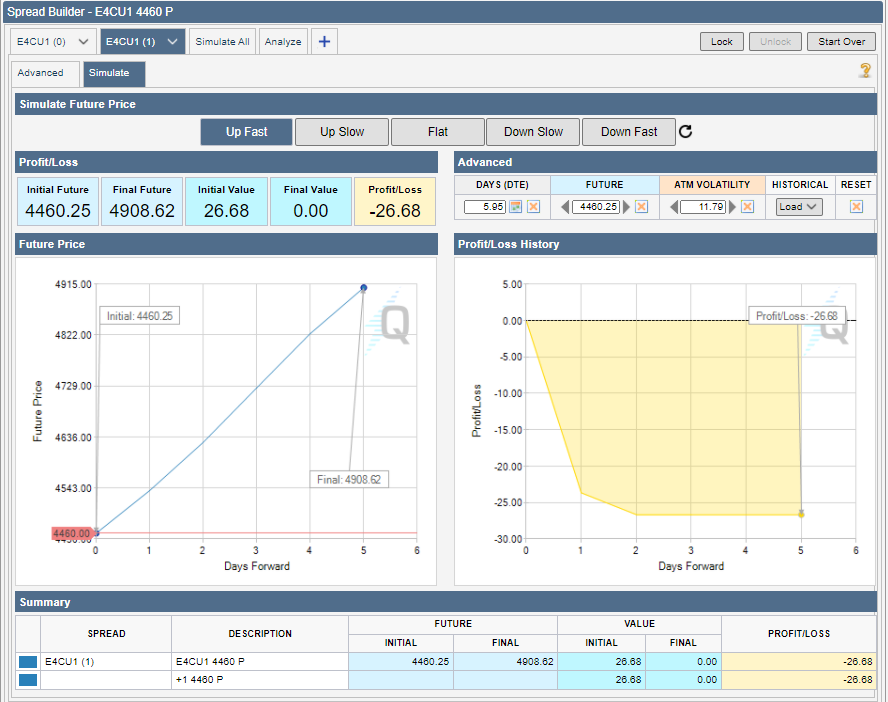Select the Down Fast scenario
The width and height of the screenshot is (888, 702).
point(629,132)
